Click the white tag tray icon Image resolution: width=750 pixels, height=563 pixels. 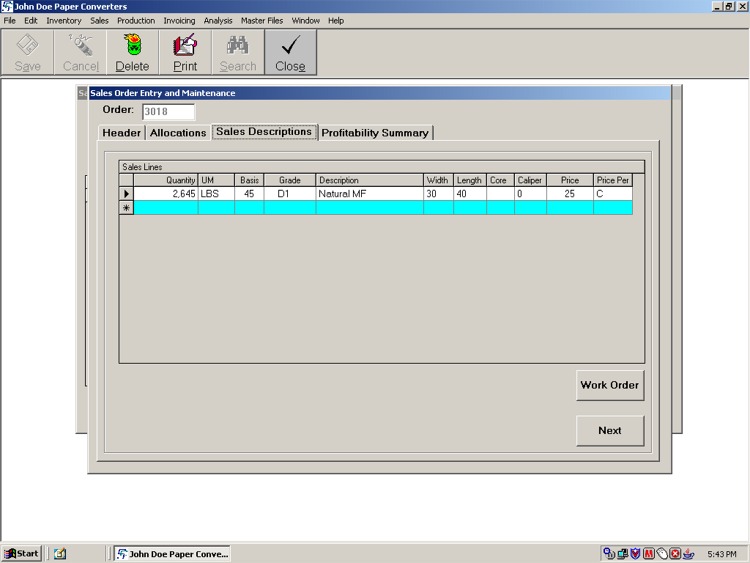tap(662, 554)
